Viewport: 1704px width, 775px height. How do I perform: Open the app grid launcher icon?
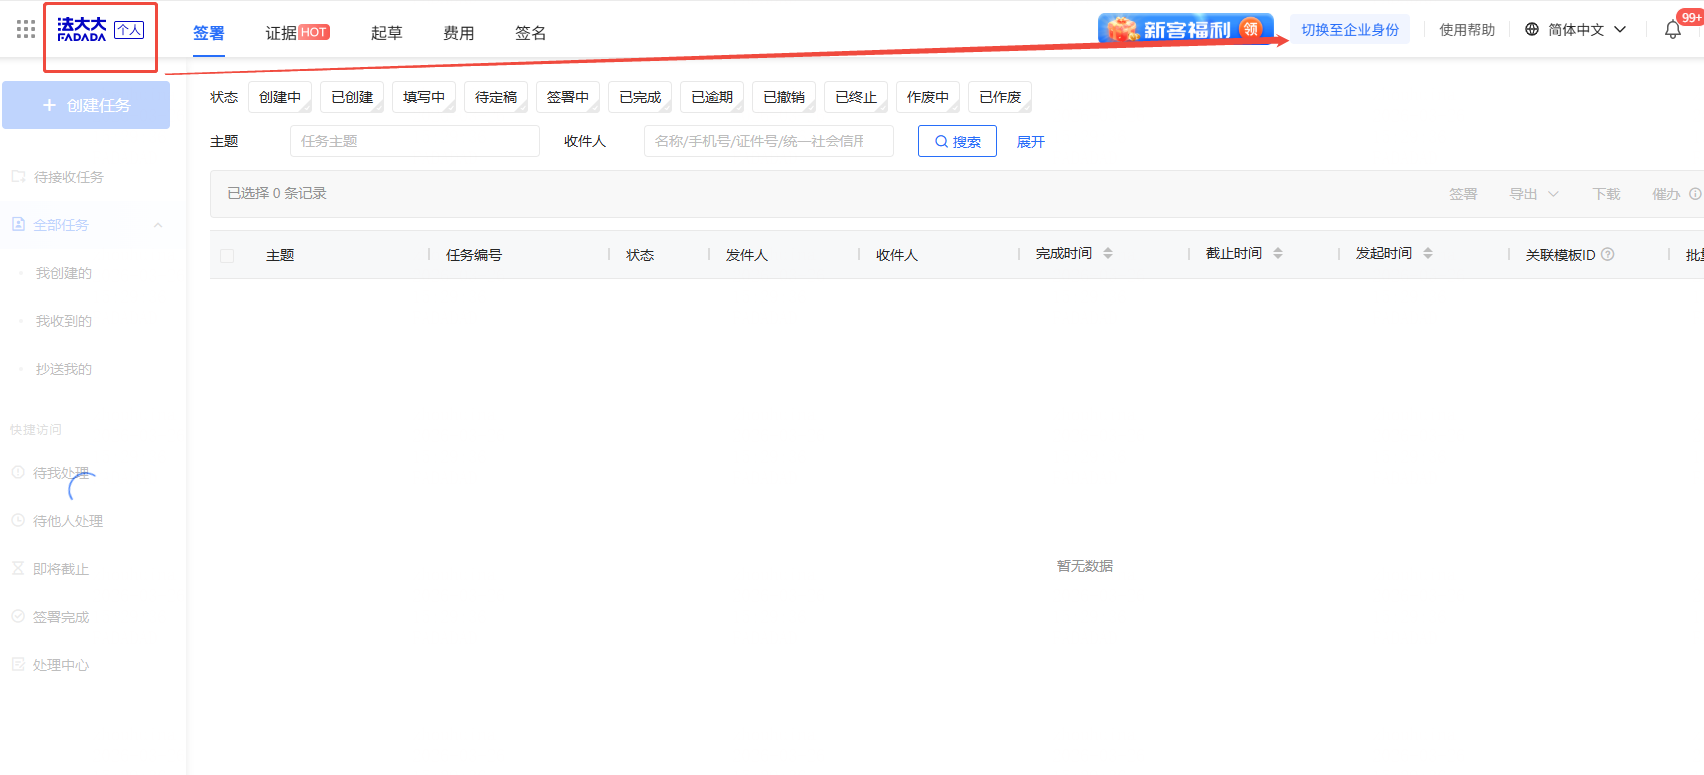pyautogui.click(x=26, y=29)
